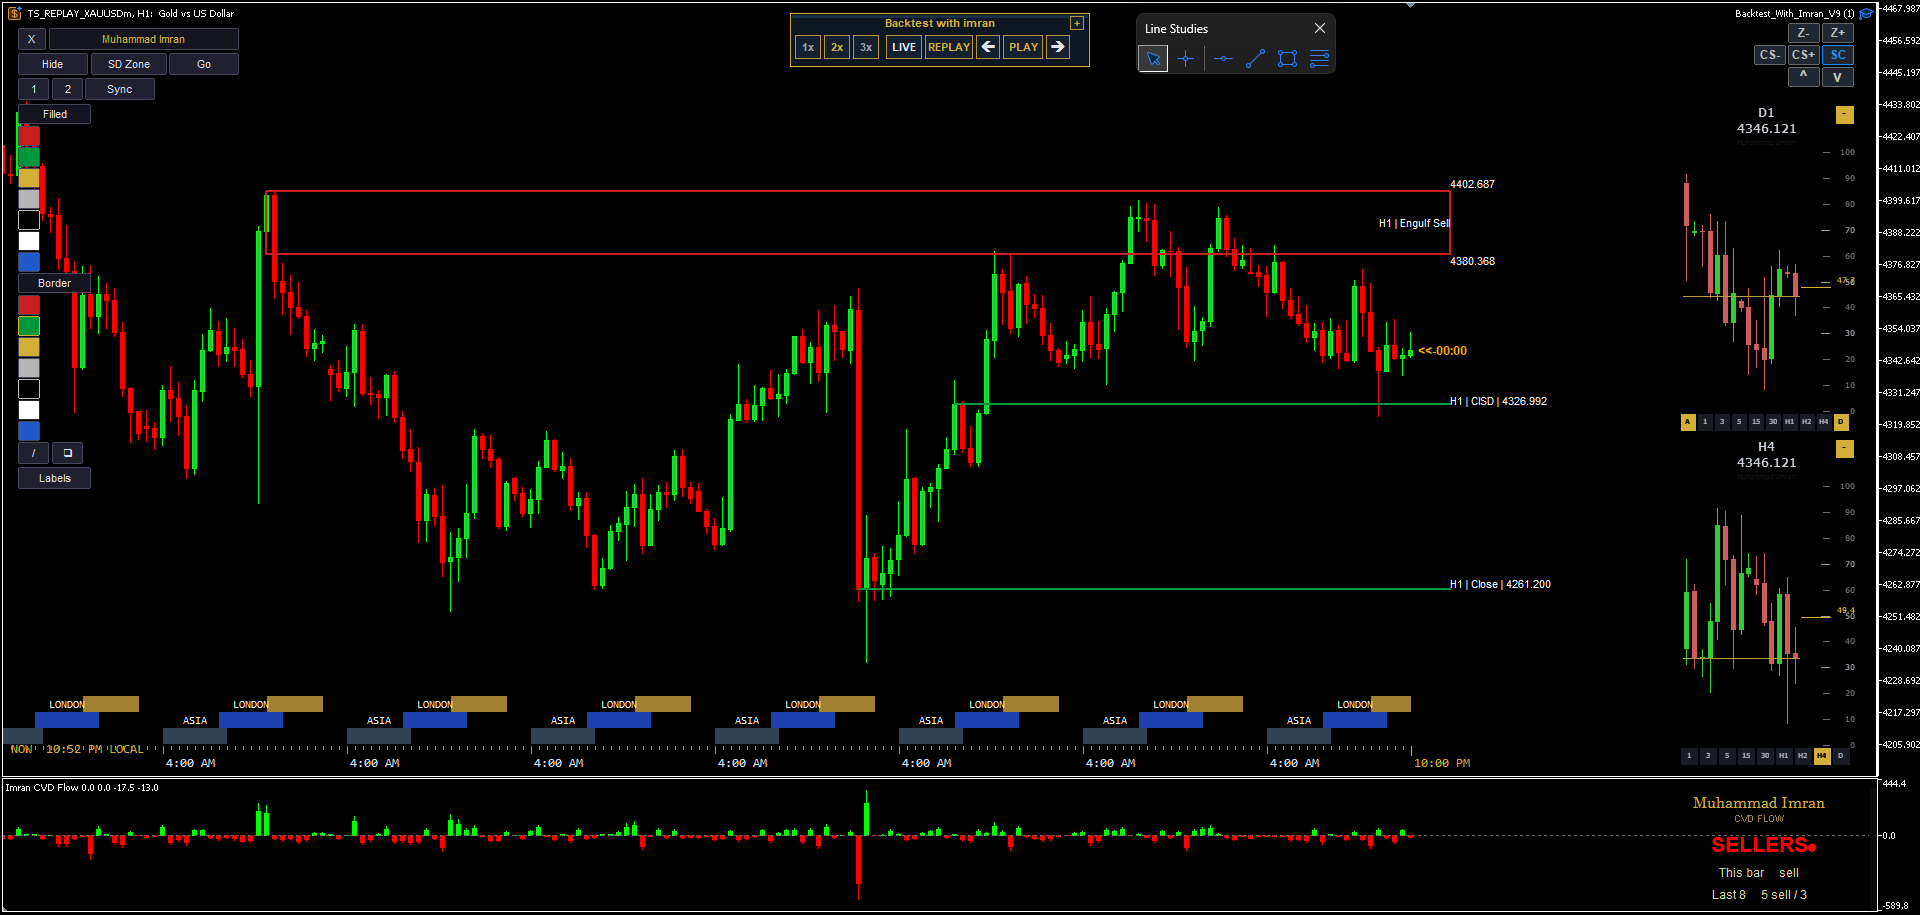This screenshot has width=1920, height=915.
Task: Select tab 2 in left panel
Action: 68,89
